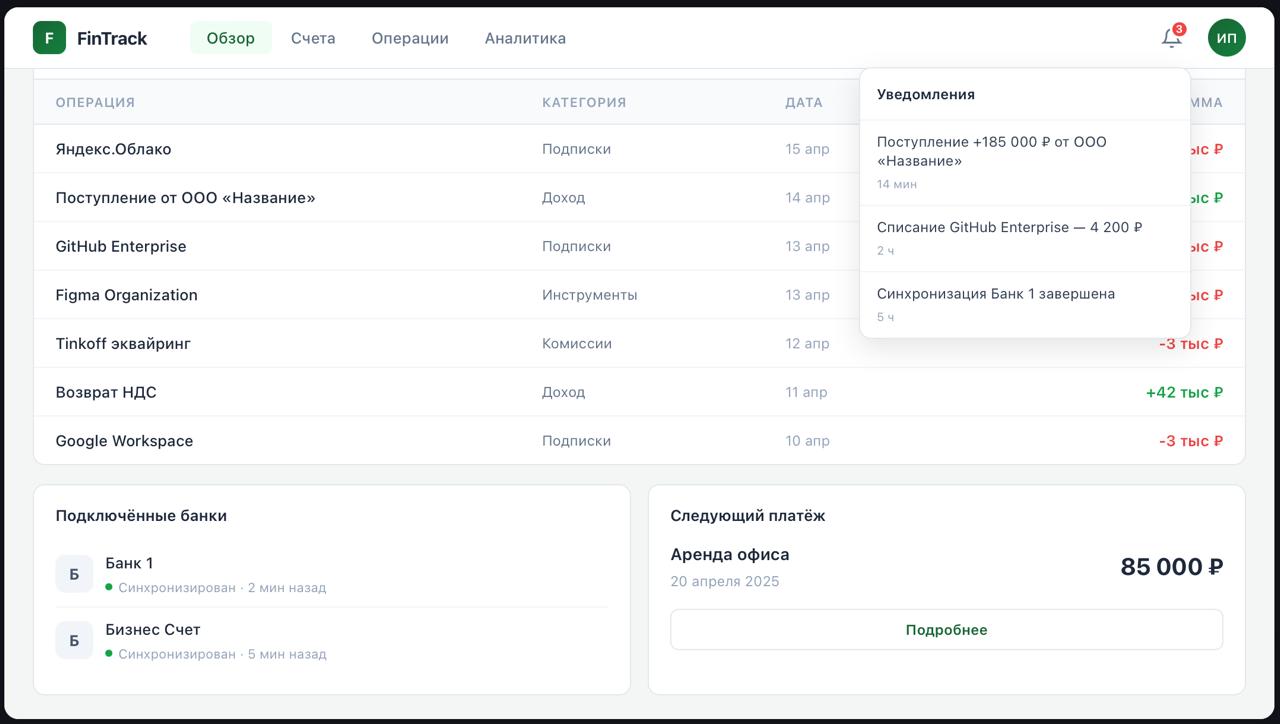Open the GitHub Enterprise charge notification
This screenshot has width=1280, height=724.
click(1024, 238)
